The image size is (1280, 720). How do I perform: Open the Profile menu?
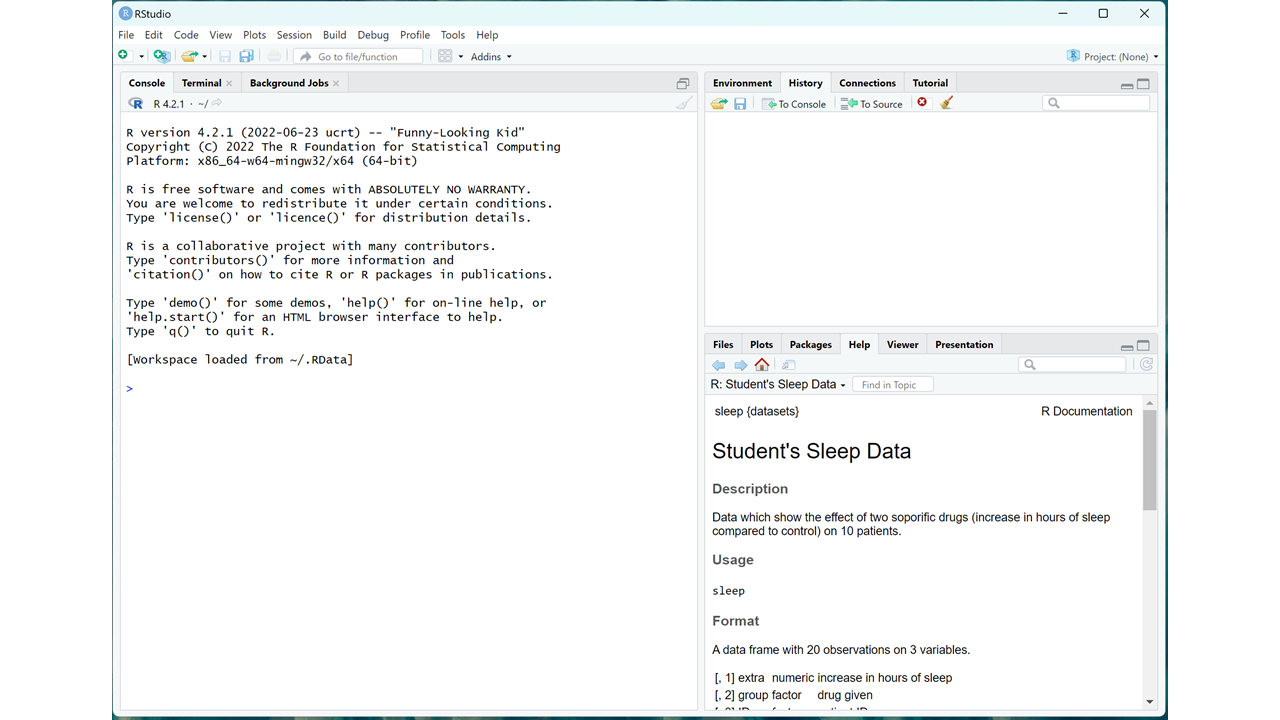click(x=415, y=35)
